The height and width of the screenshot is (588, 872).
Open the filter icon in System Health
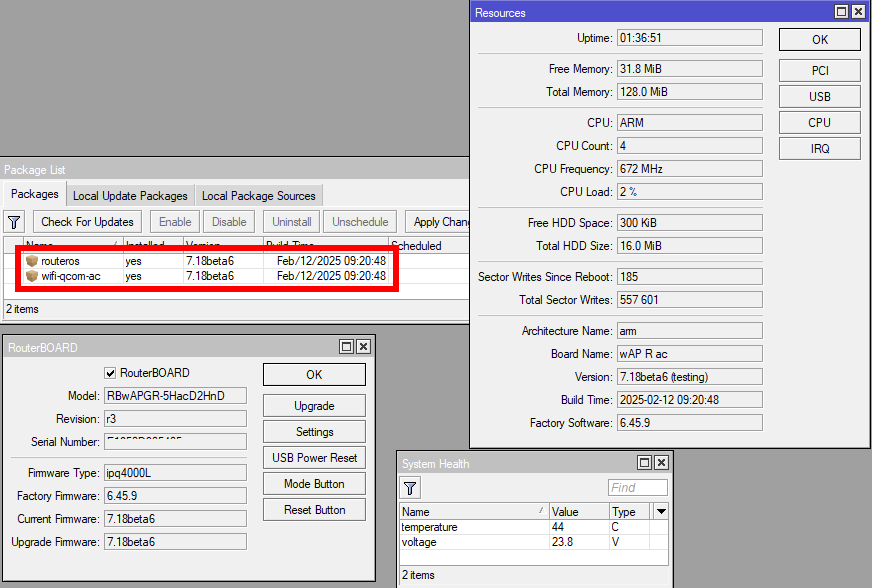click(x=410, y=488)
